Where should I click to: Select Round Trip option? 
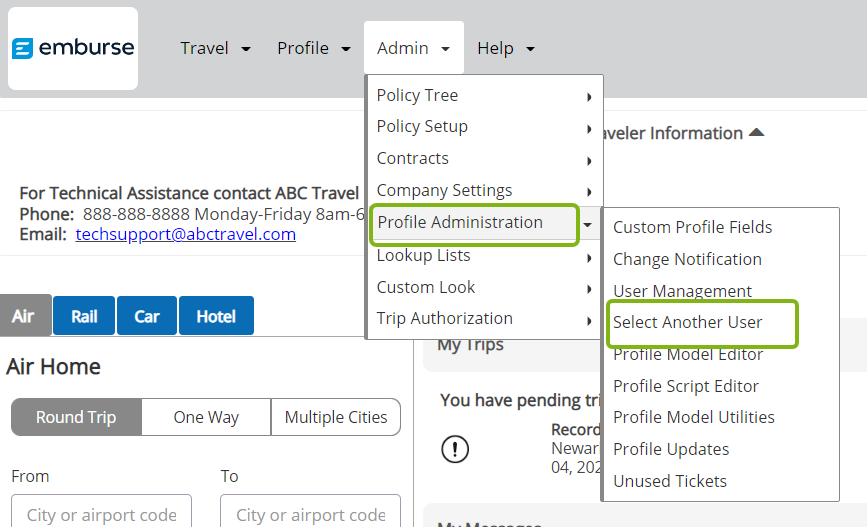pos(76,417)
